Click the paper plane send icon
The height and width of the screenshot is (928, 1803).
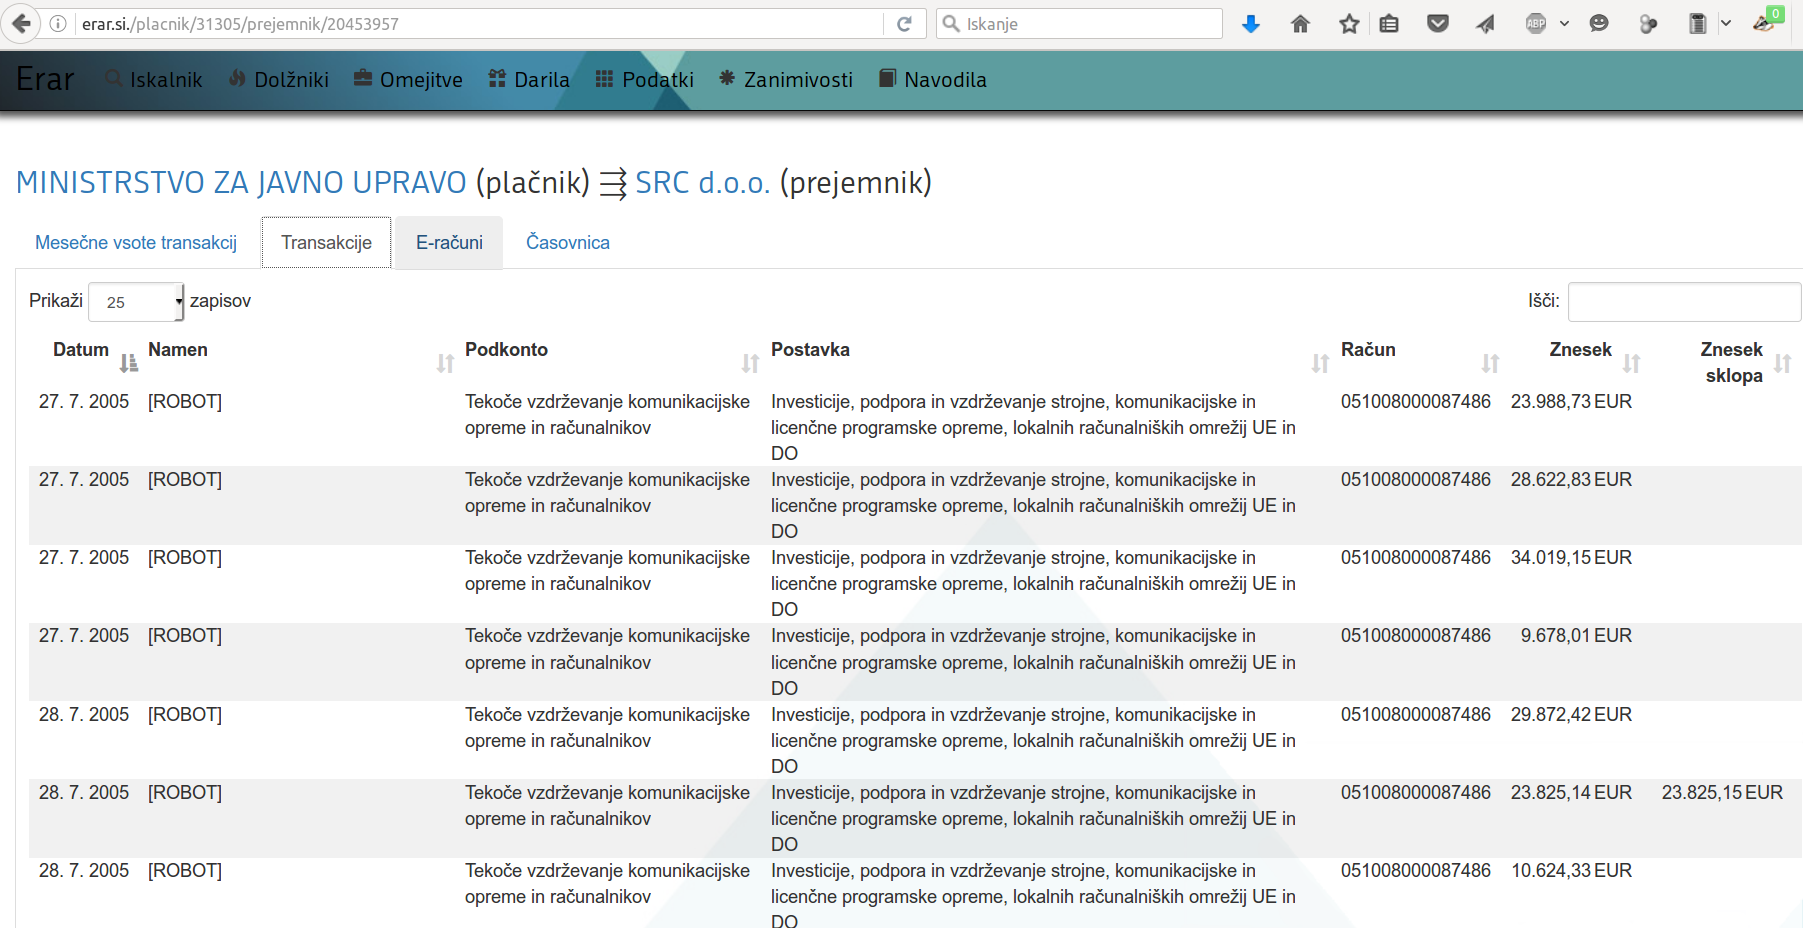point(1486,24)
